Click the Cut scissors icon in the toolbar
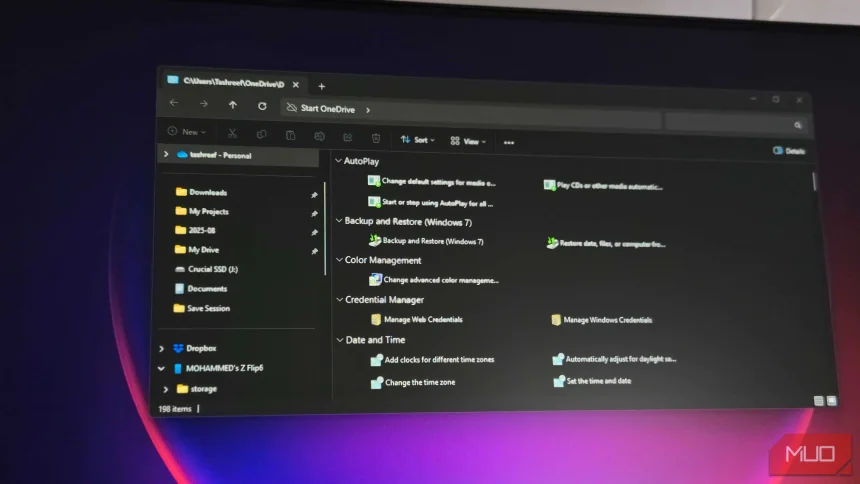Screen dimensions: 860x484 click(232, 134)
